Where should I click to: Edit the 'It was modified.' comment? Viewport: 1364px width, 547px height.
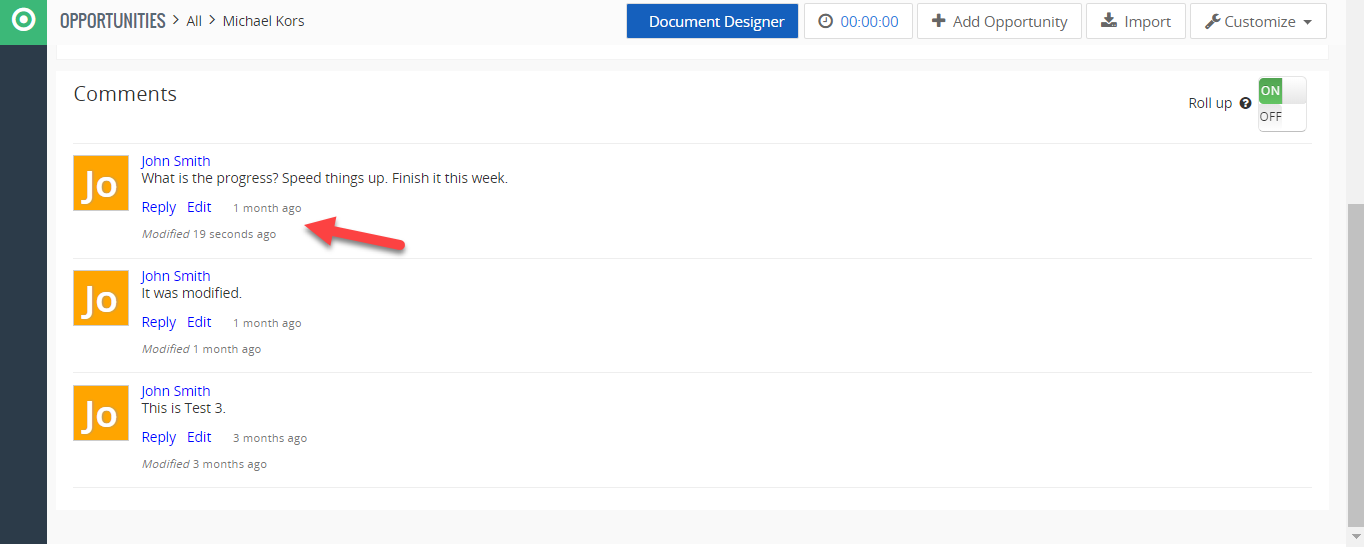coord(199,322)
